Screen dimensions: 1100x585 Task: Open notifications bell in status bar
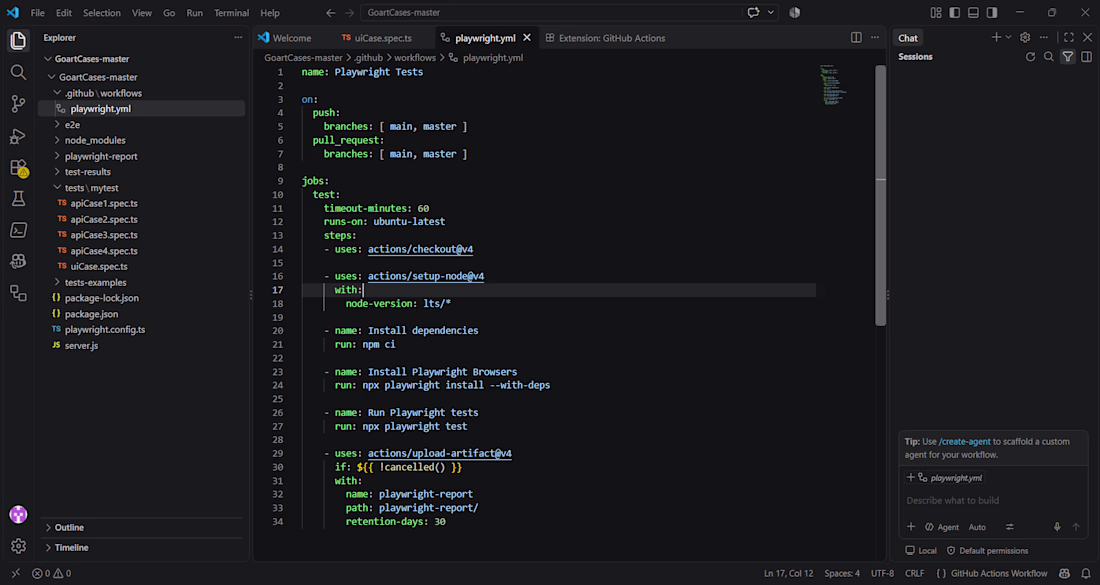[x=1086, y=573]
